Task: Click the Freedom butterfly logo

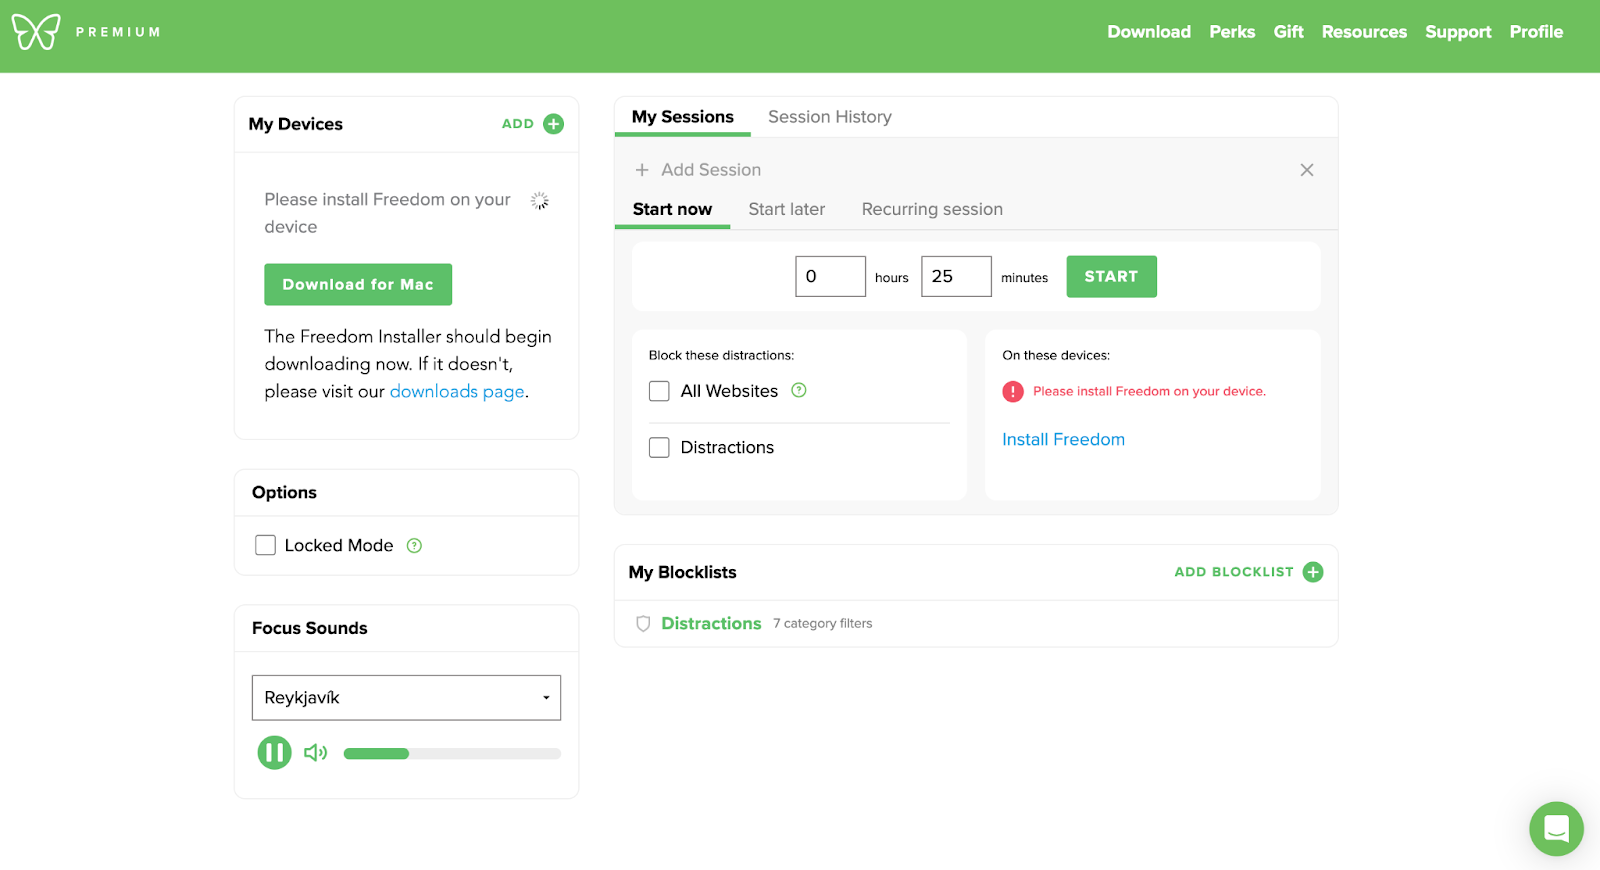Action: click(x=36, y=32)
